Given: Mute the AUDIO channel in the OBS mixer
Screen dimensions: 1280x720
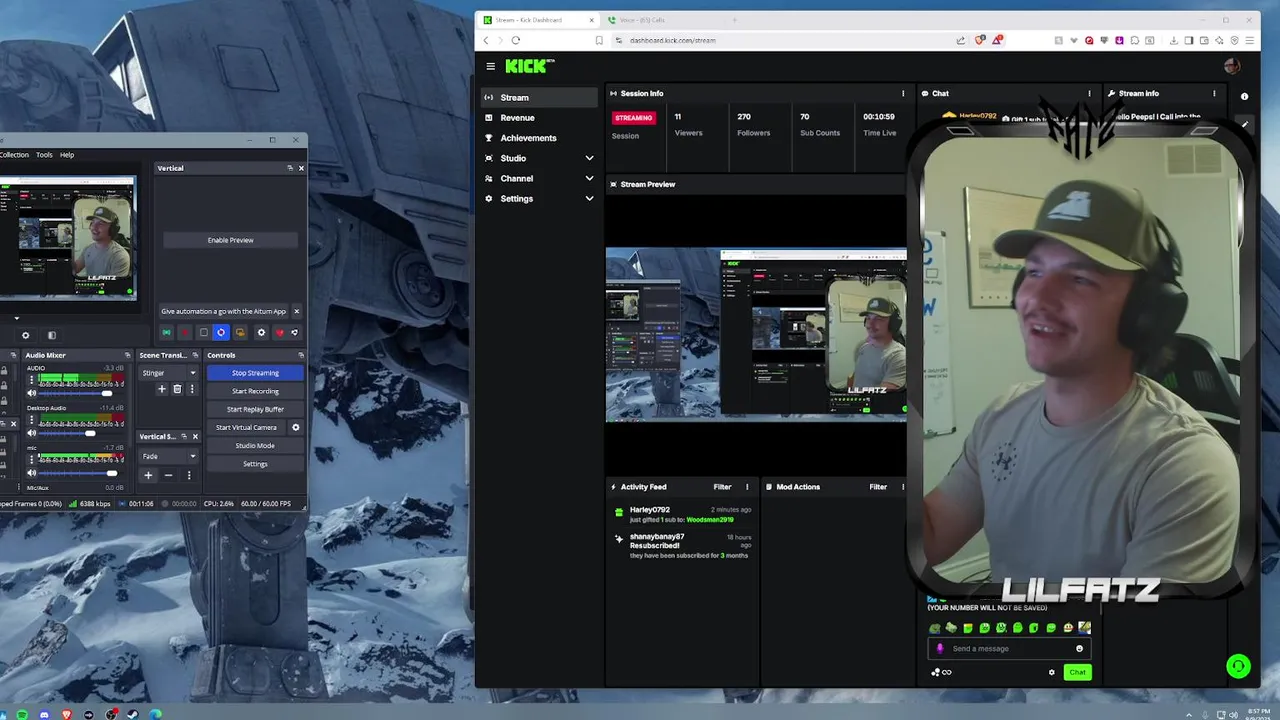Looking at the screenshot, I should coord(31,393).
